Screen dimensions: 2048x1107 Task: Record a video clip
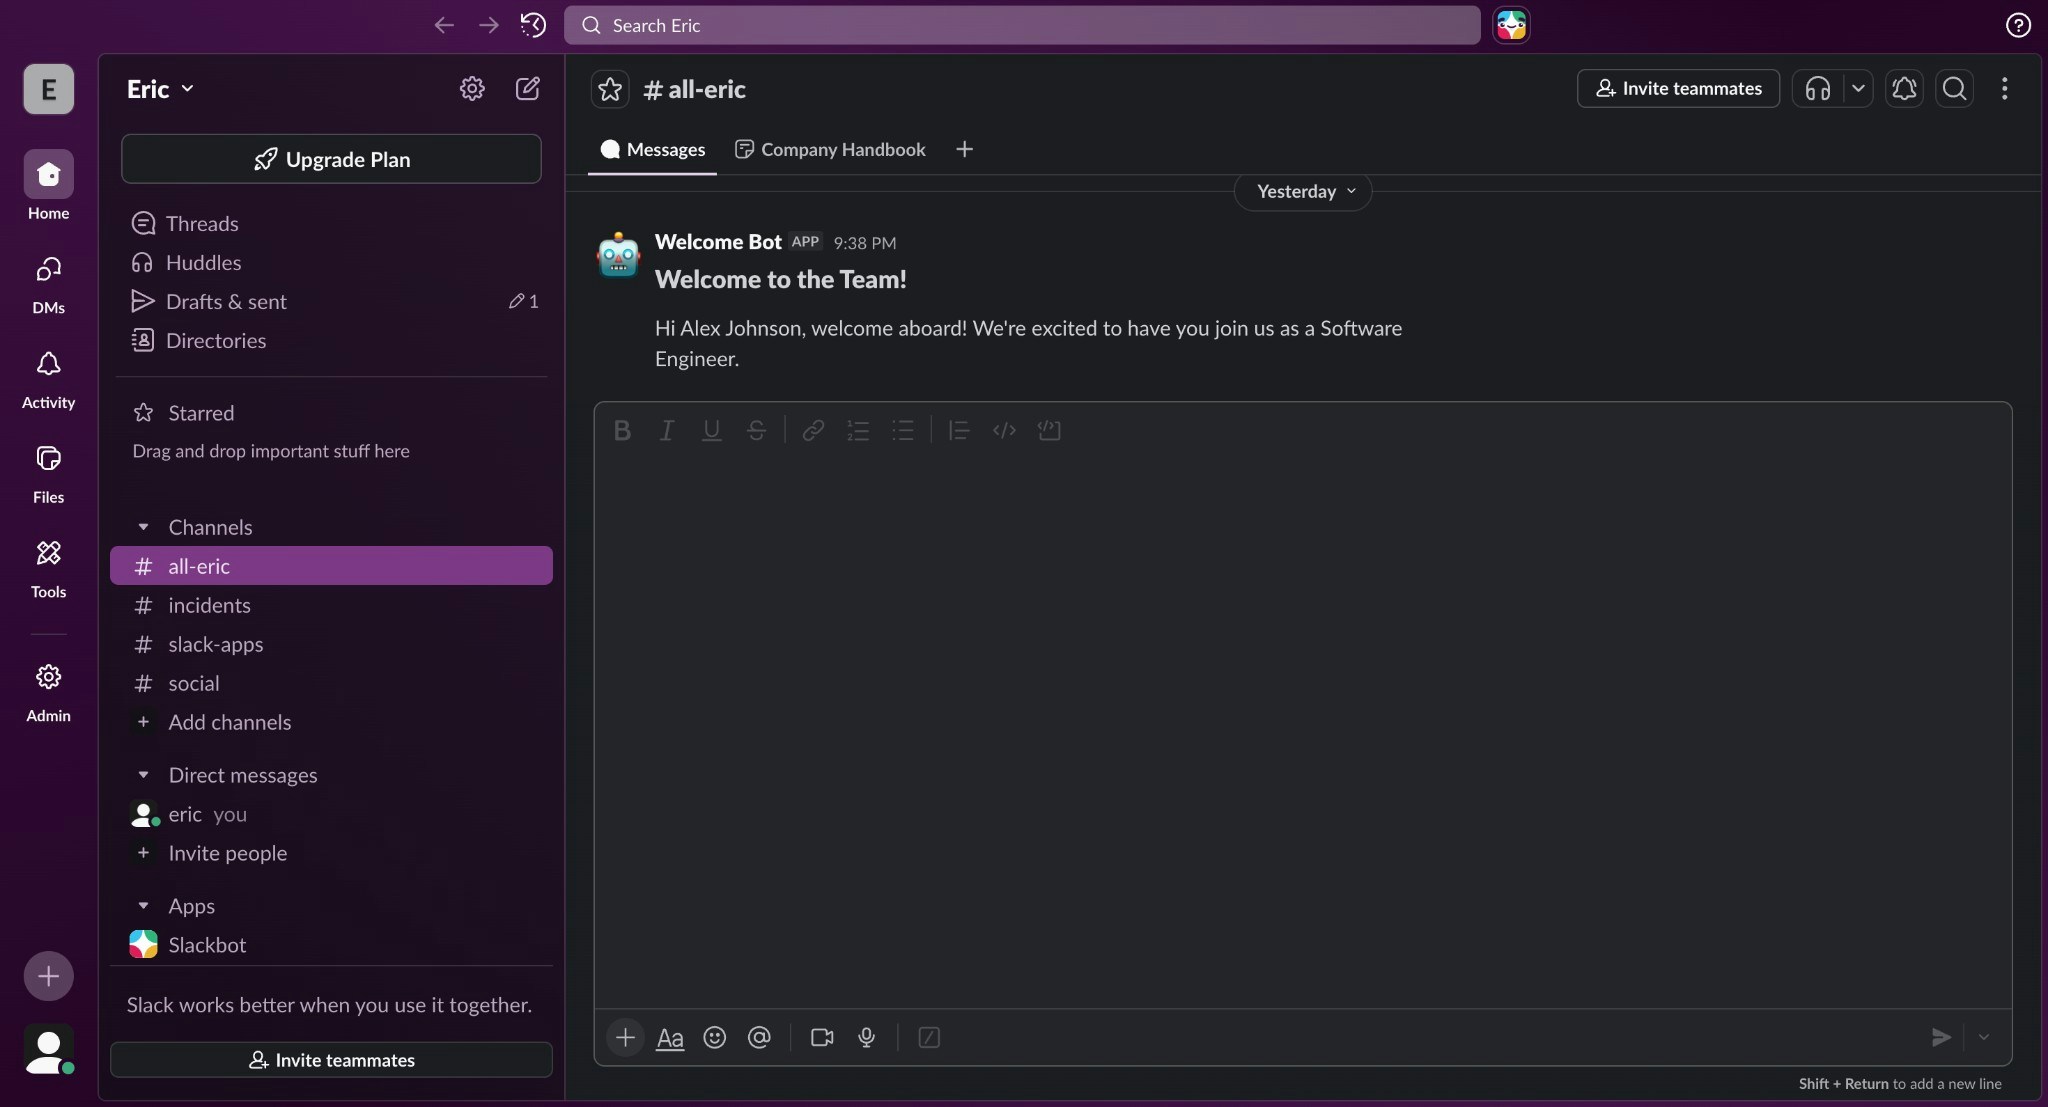point(822,1038)
